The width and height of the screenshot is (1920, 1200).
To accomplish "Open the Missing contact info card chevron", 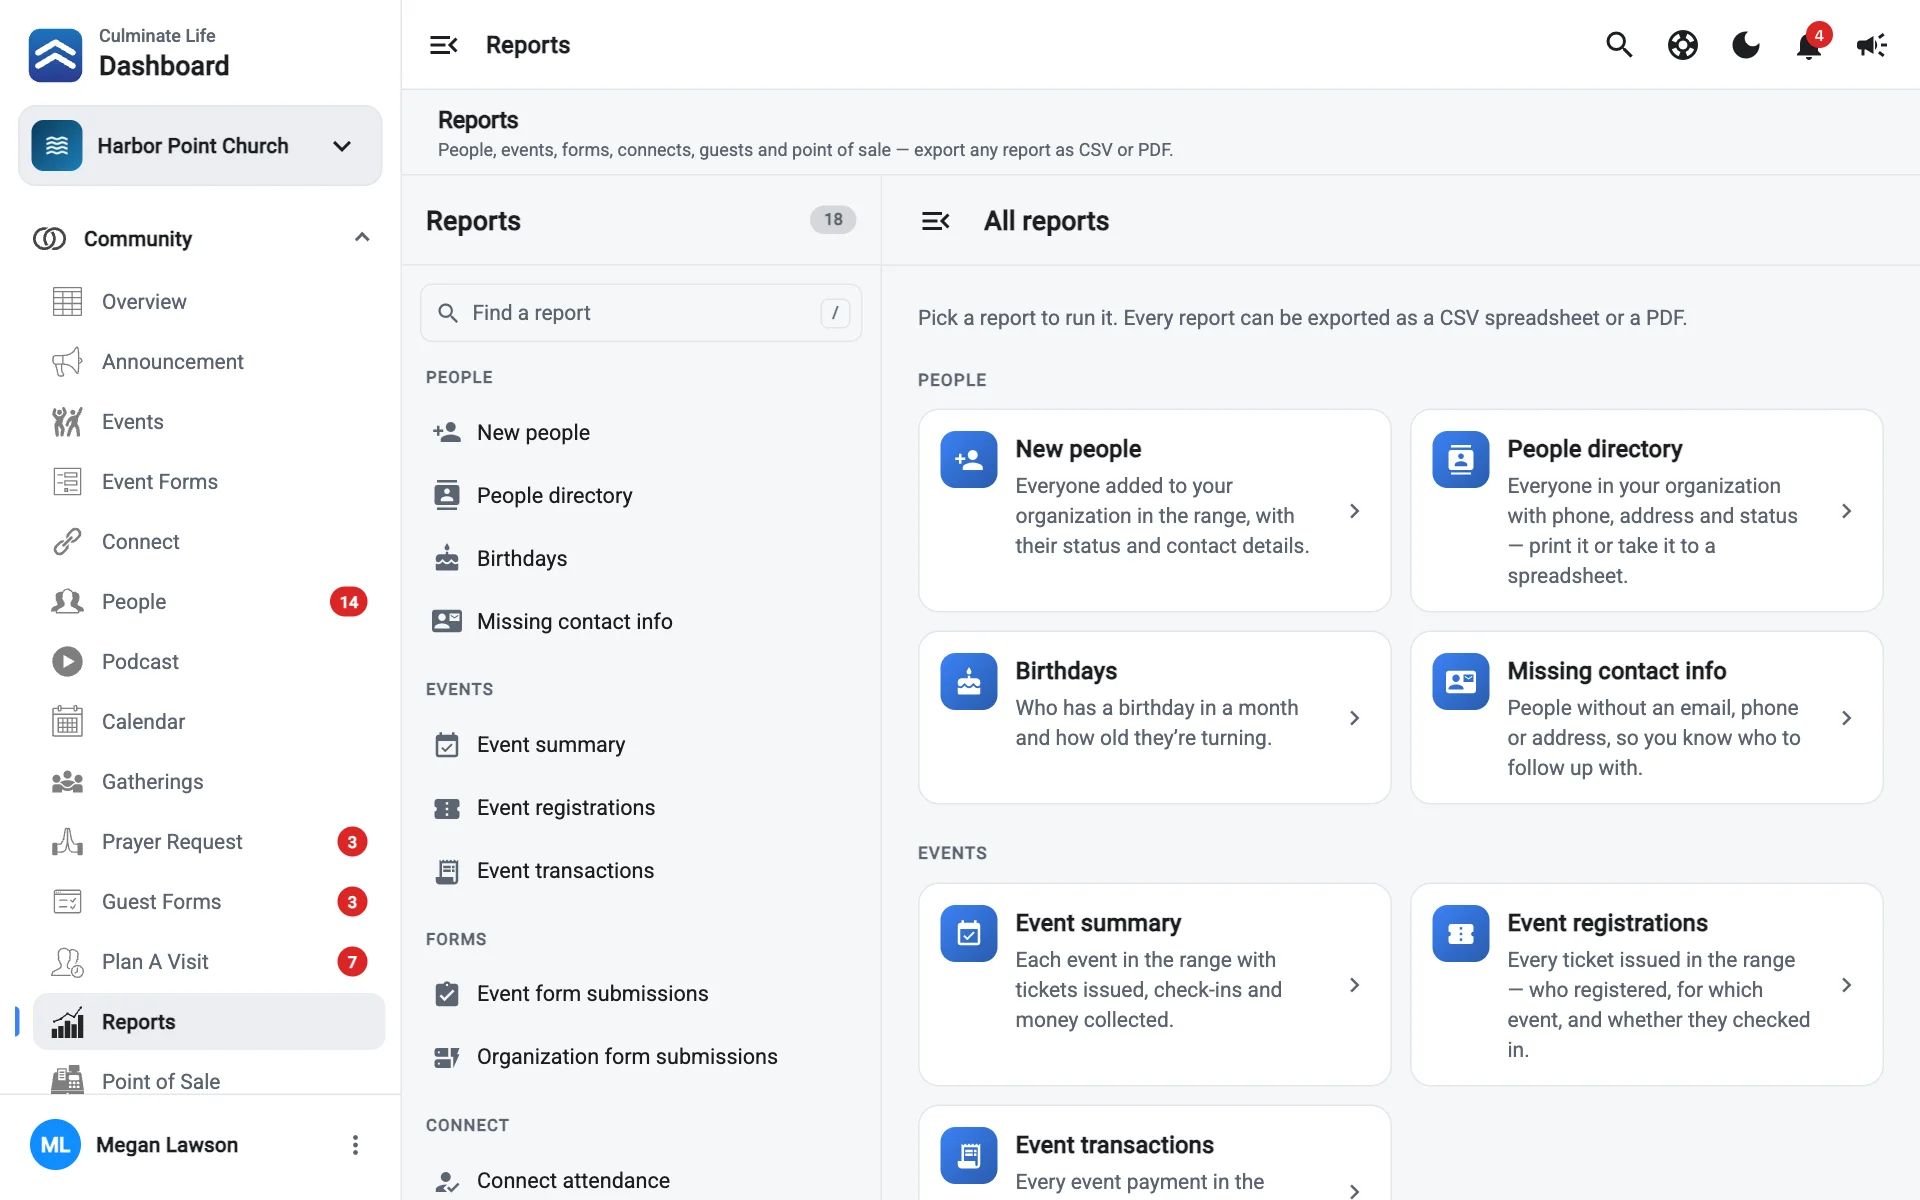I will [x=1846, y=718].
